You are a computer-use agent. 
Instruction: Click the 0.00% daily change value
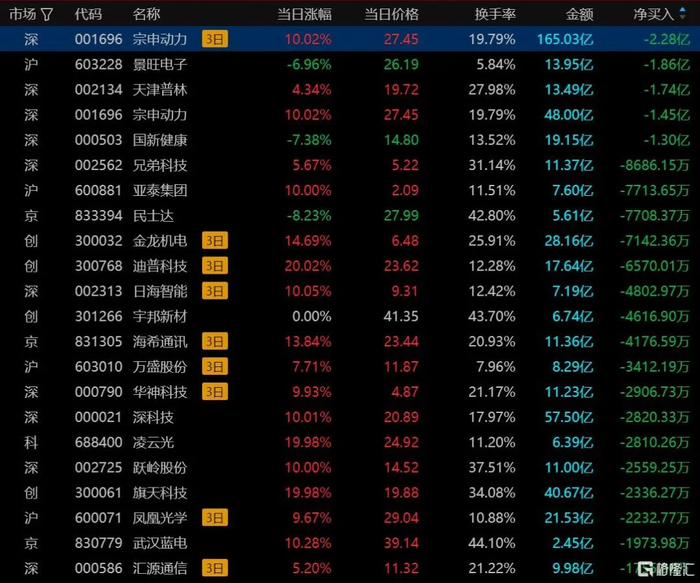click(312, 316)
